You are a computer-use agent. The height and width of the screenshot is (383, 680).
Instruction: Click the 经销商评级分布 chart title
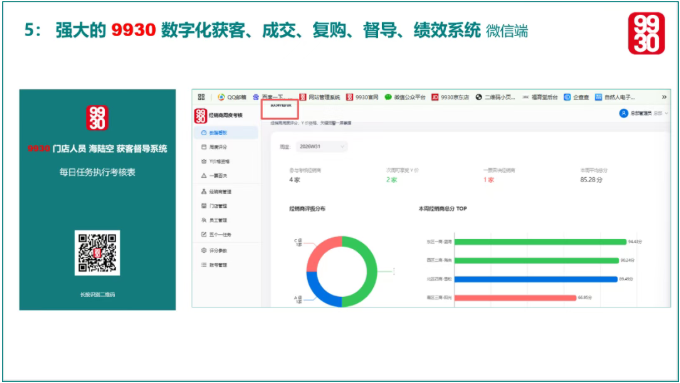point(307,209)
